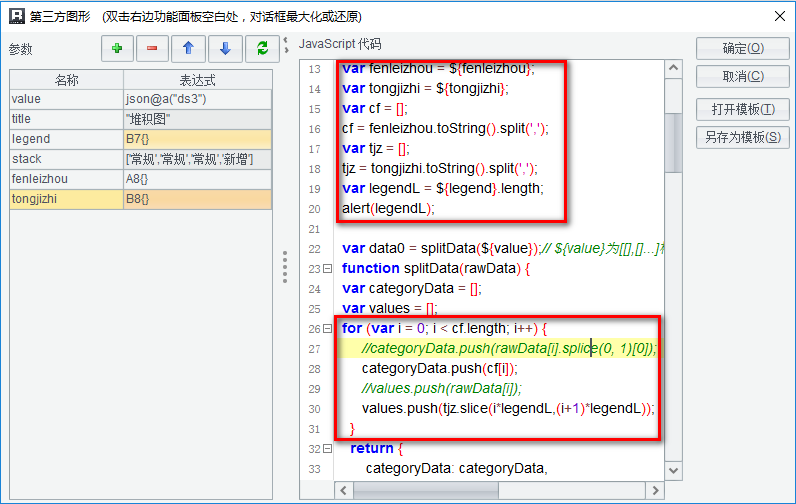Select the 名称 column header
The height and width of the screenshot is (504, 796).
(67, 80)
